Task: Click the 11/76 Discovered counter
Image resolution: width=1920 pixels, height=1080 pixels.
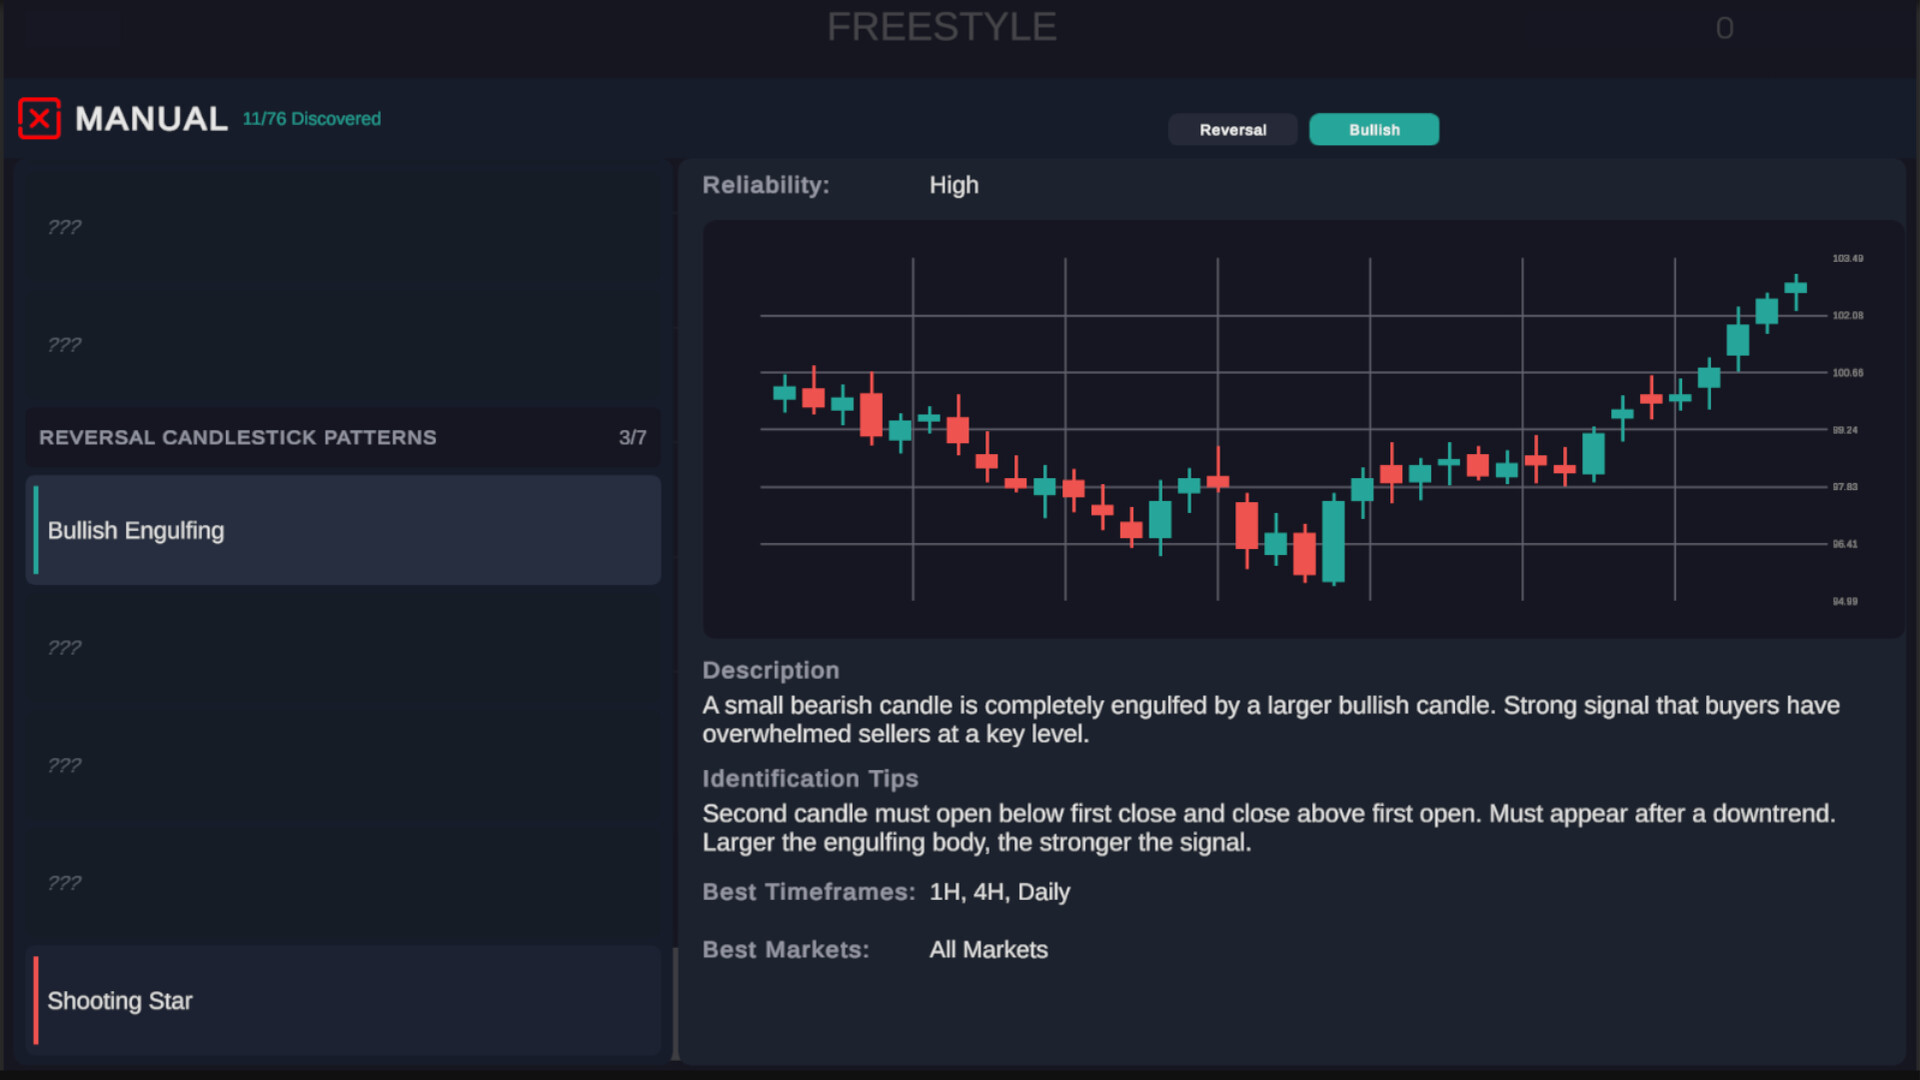Action: (312, 119)
